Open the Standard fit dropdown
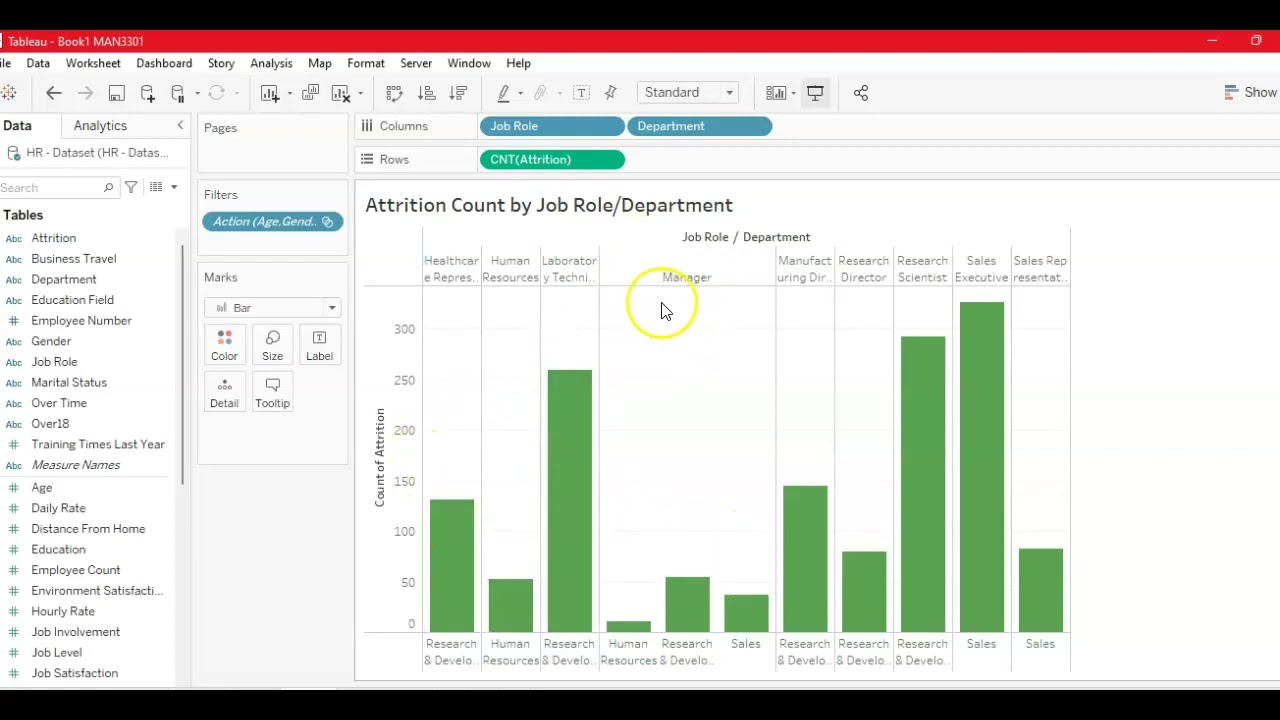This screenshot has height=720, width=1280. pos(688,92)
